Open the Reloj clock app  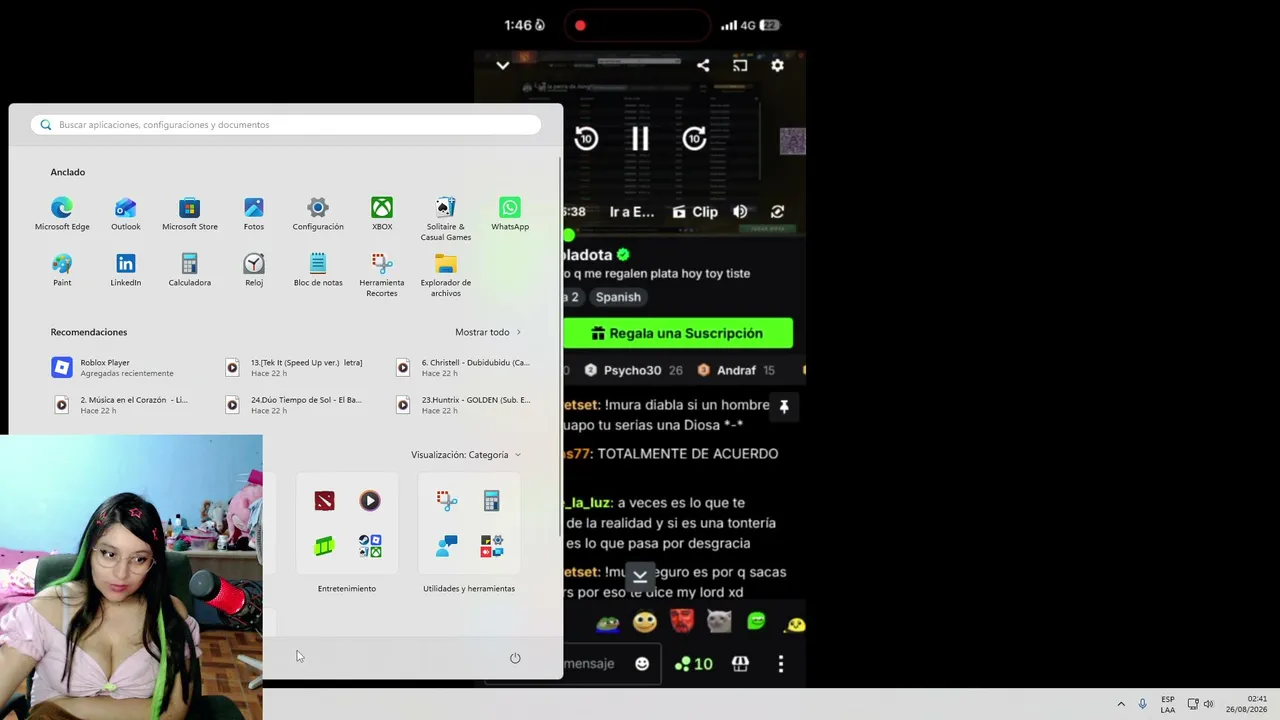[254, 270]
